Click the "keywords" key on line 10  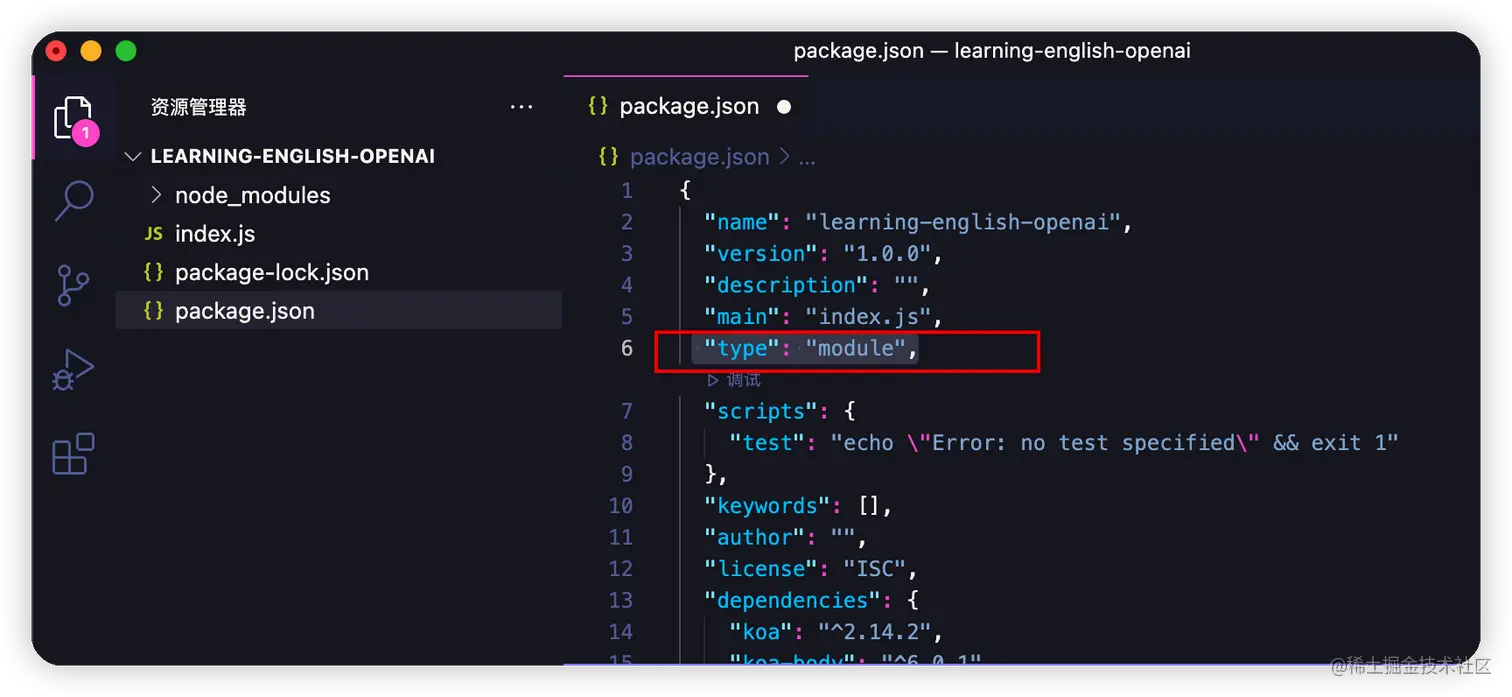[767, 506]
